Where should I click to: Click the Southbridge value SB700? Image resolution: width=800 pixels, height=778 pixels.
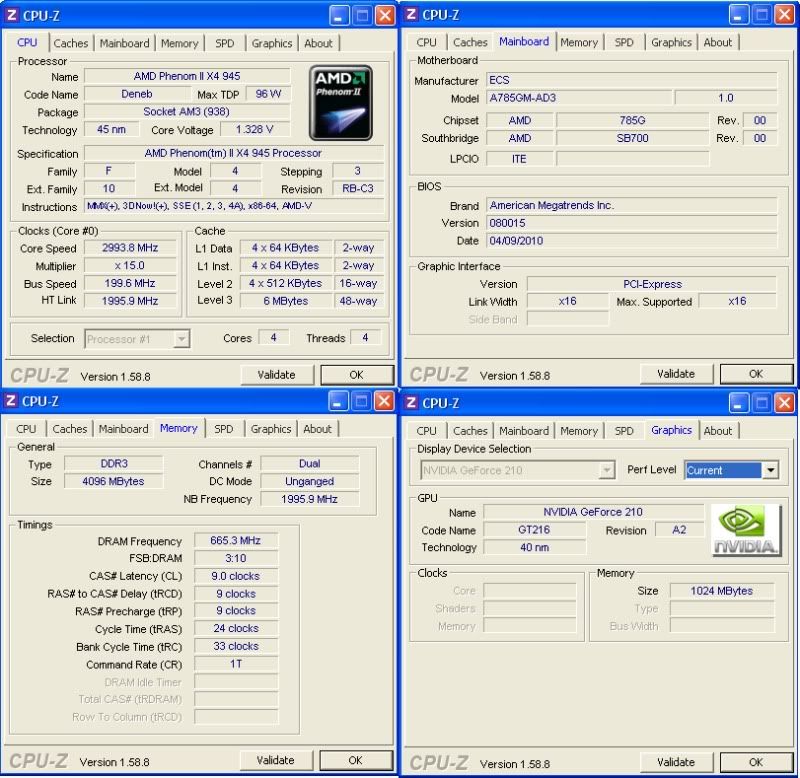tap(633, 138)
